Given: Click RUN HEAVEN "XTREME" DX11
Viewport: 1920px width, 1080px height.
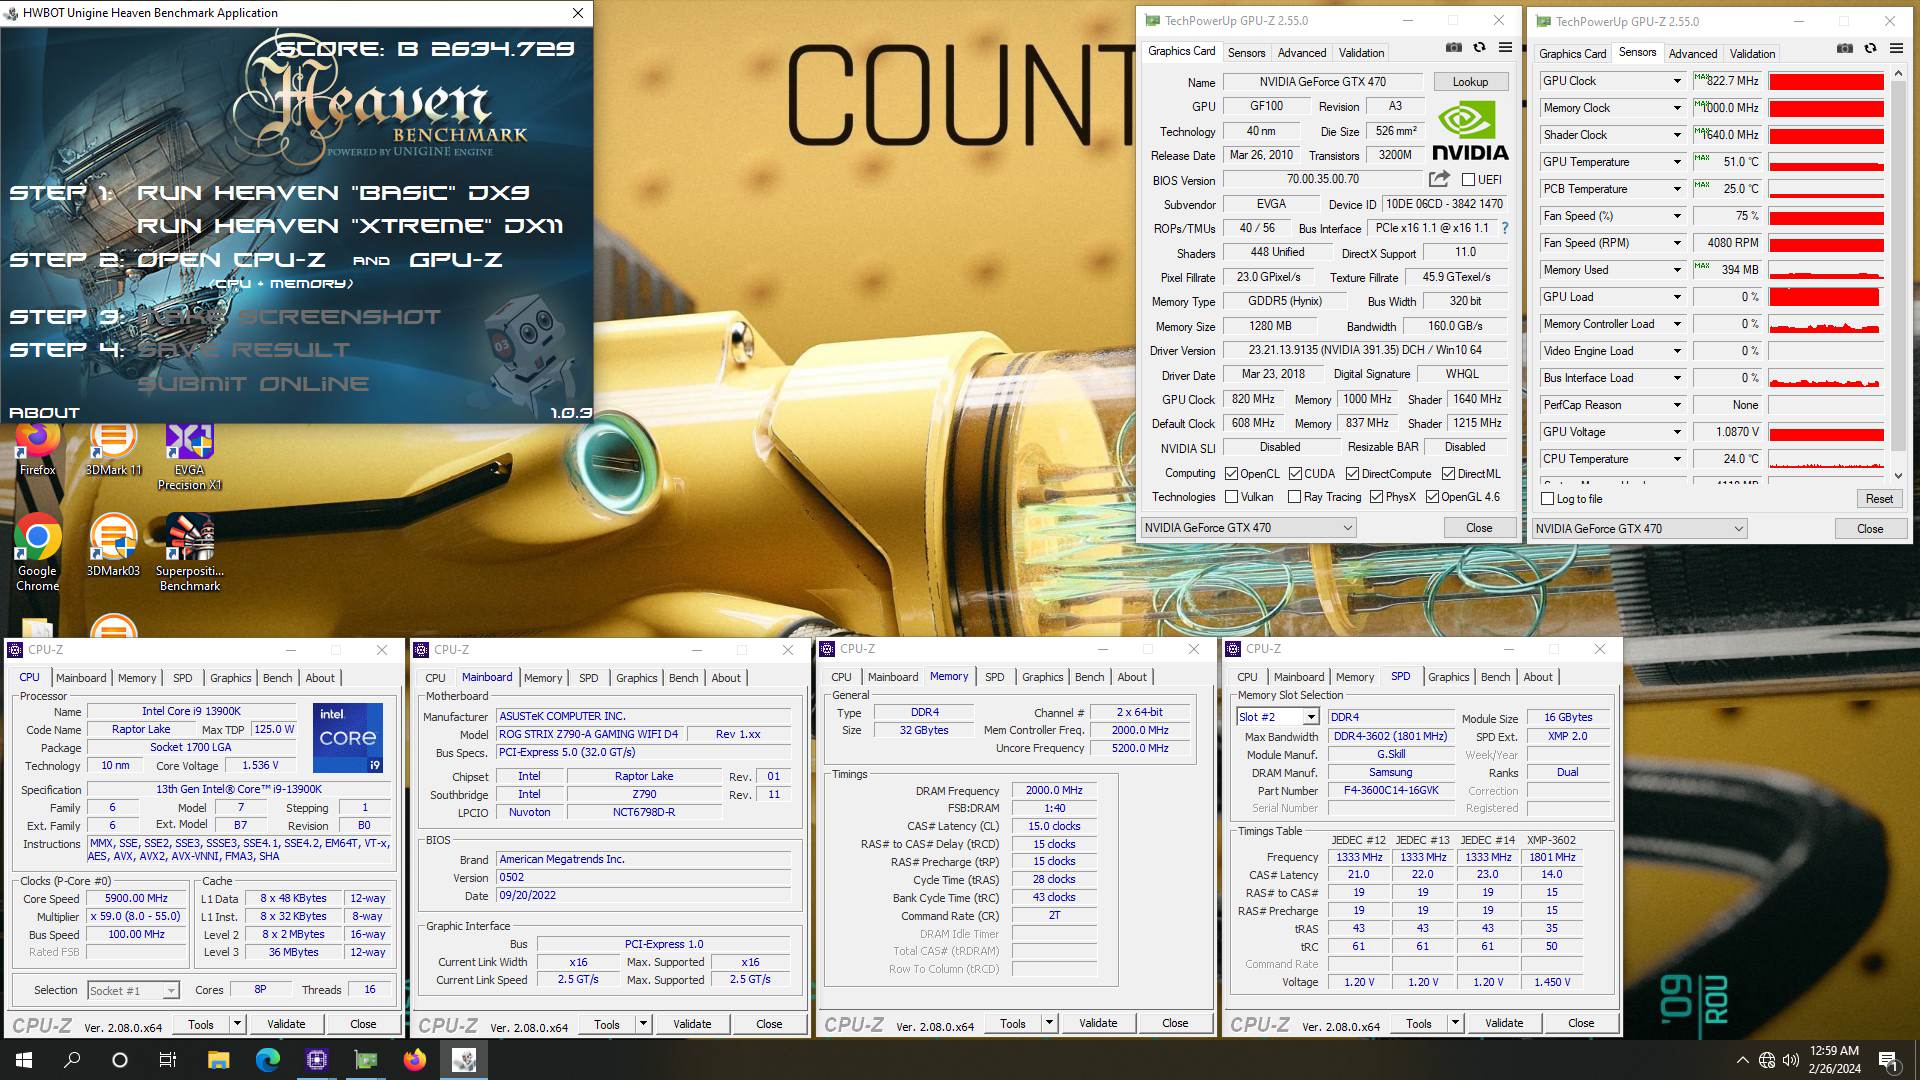Looking at the screenshot, I should click(350, 226).
